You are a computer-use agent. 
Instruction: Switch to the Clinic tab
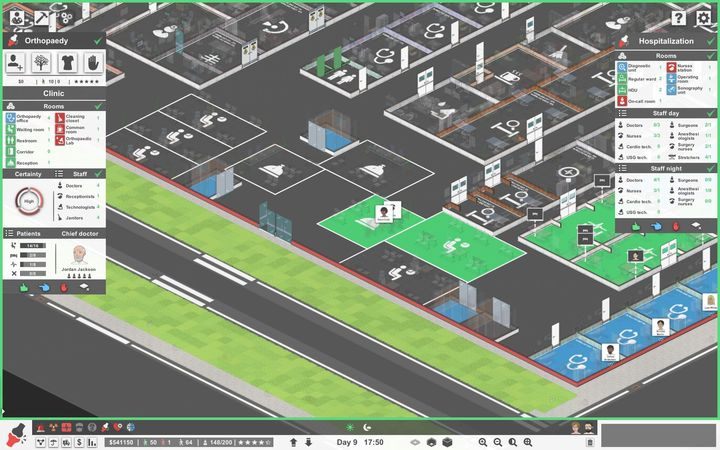pos(54,92)
